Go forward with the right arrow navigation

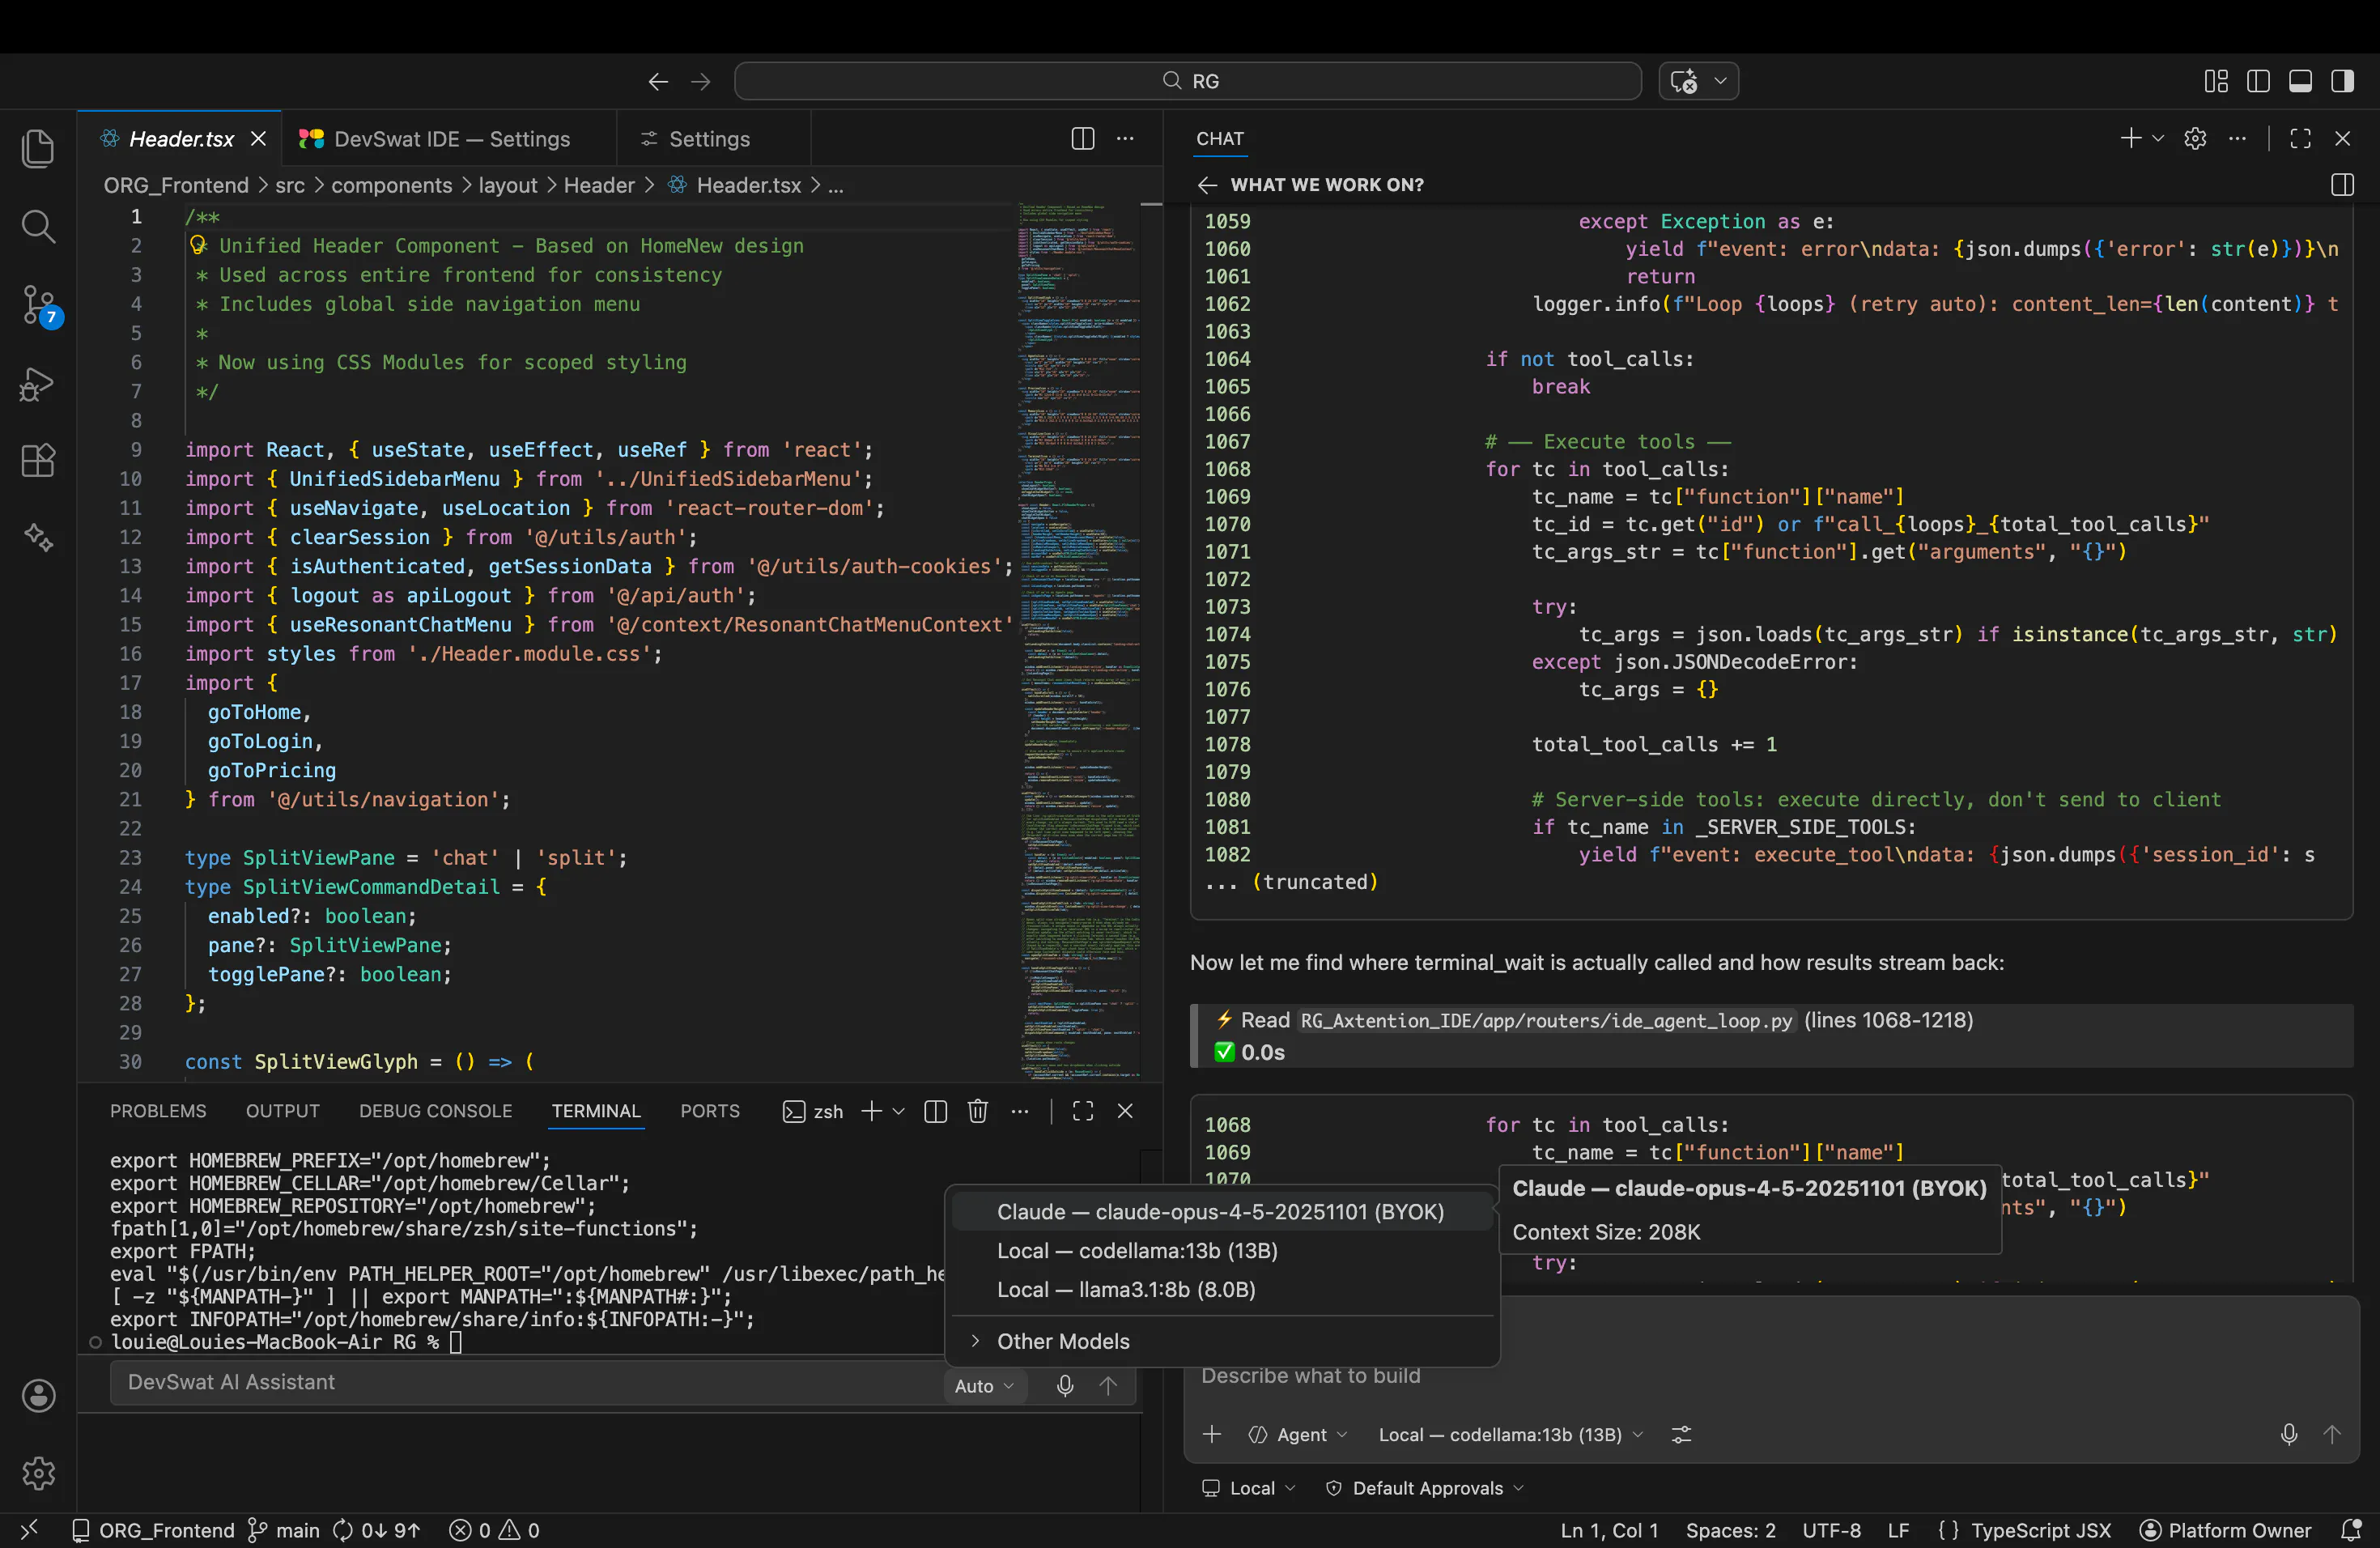701,81
